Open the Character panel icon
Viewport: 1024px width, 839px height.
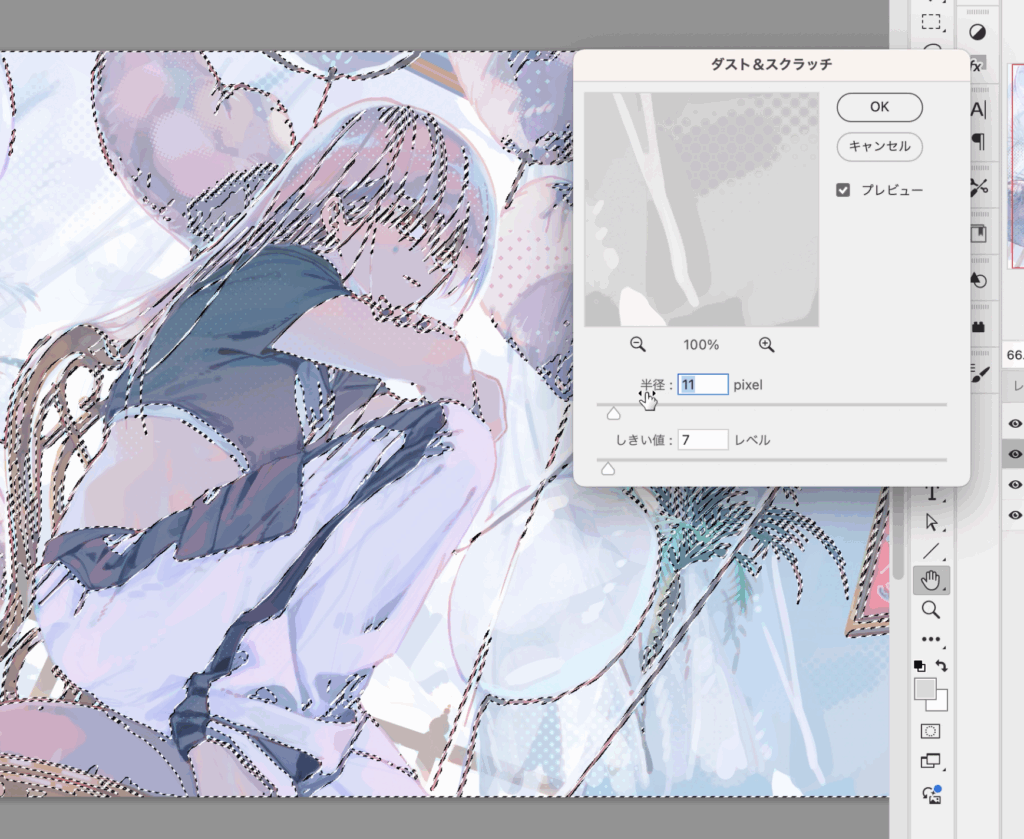978,109
